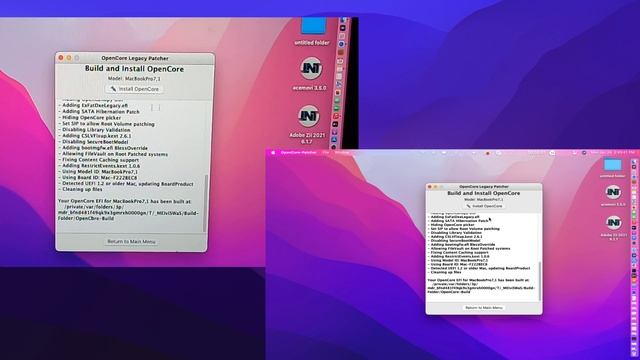Click the log scrollbar in the smaller full-screen window

(x=540, y=282)
